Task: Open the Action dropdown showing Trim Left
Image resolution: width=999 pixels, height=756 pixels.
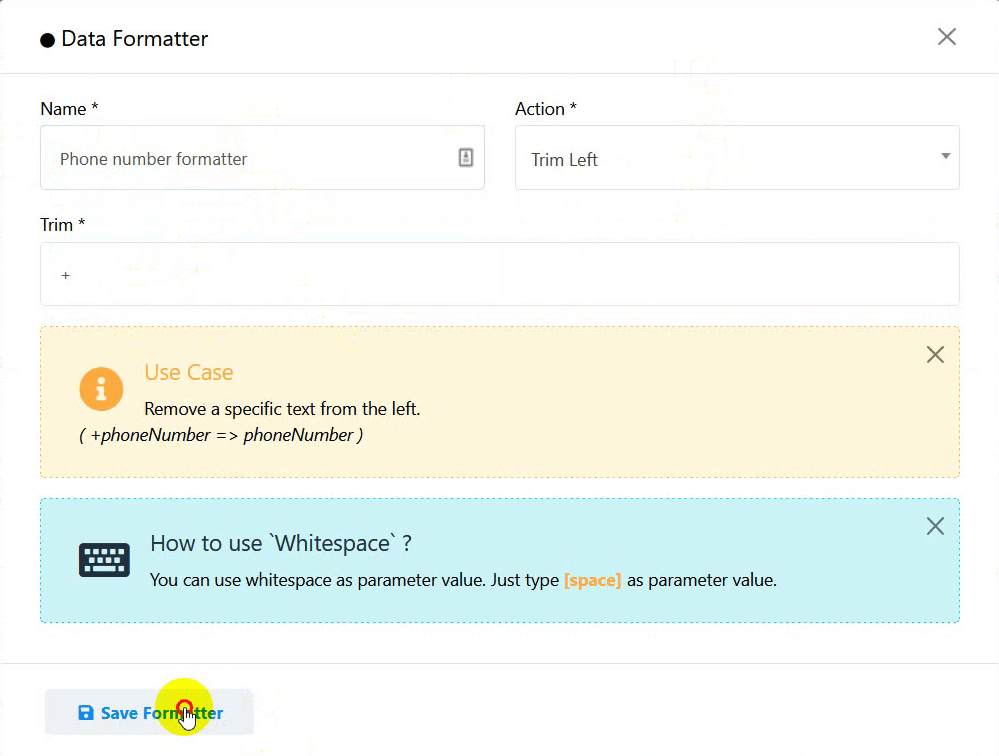Action: pyautogui.click(x=737, y=158)
